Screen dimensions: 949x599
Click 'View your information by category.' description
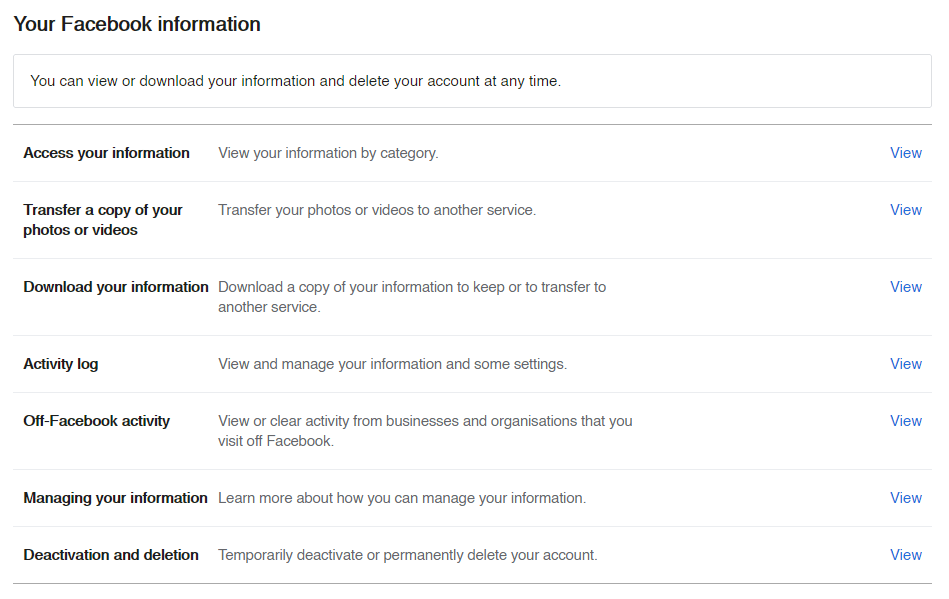click(x=328, y=153)
